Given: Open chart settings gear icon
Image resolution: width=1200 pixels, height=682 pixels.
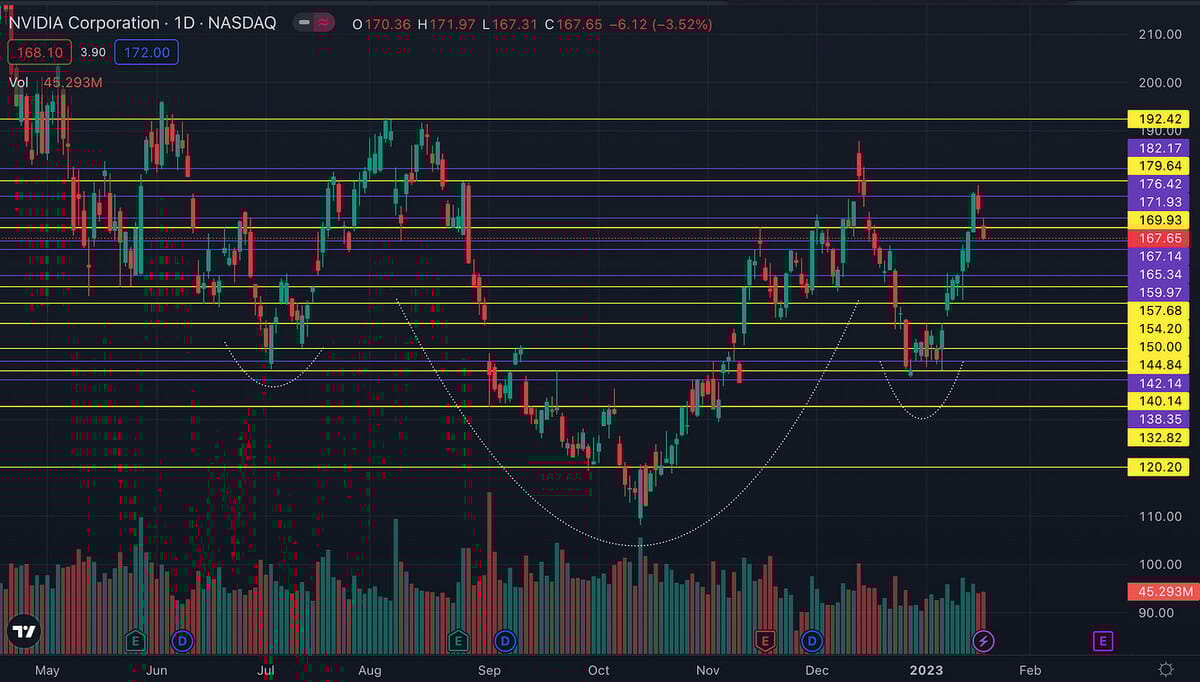Looking at the screenshot, I should click(1165, 669).
